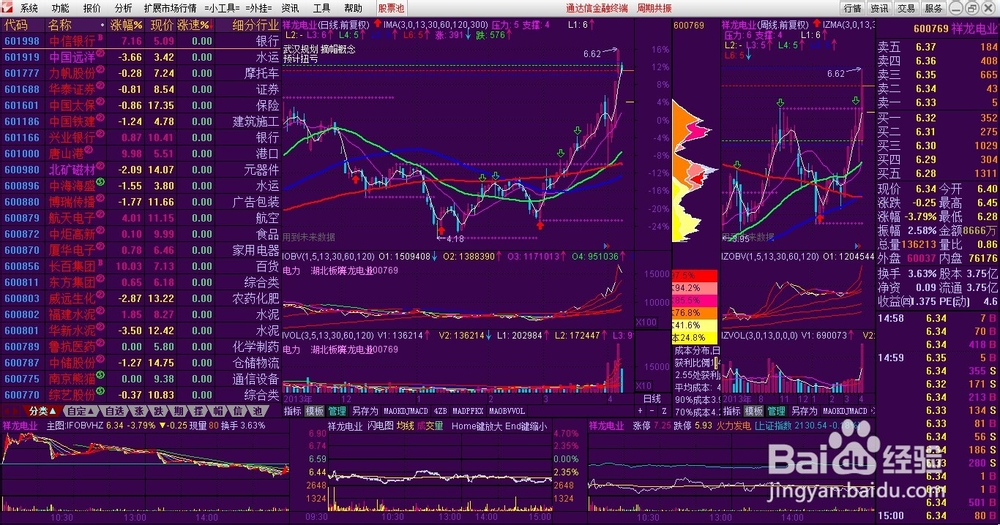Switch to the 信 tab
The image size is (1000, 525).
point(238,411)
